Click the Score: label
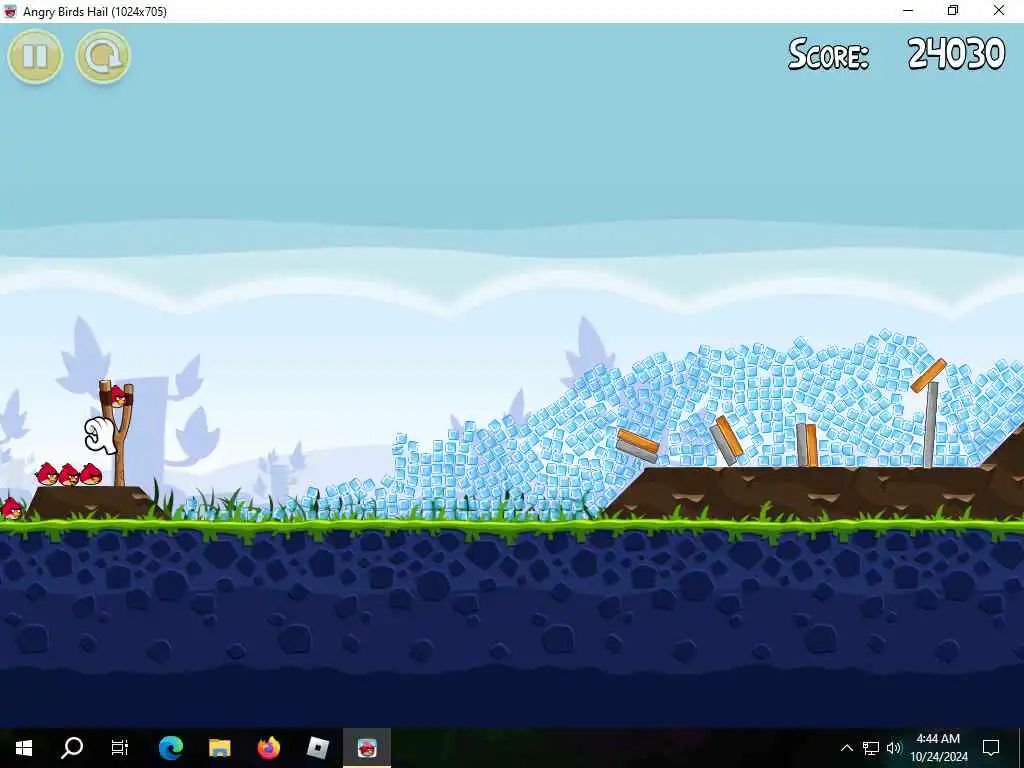1024x768 pixels. click(x=829, y=54)
